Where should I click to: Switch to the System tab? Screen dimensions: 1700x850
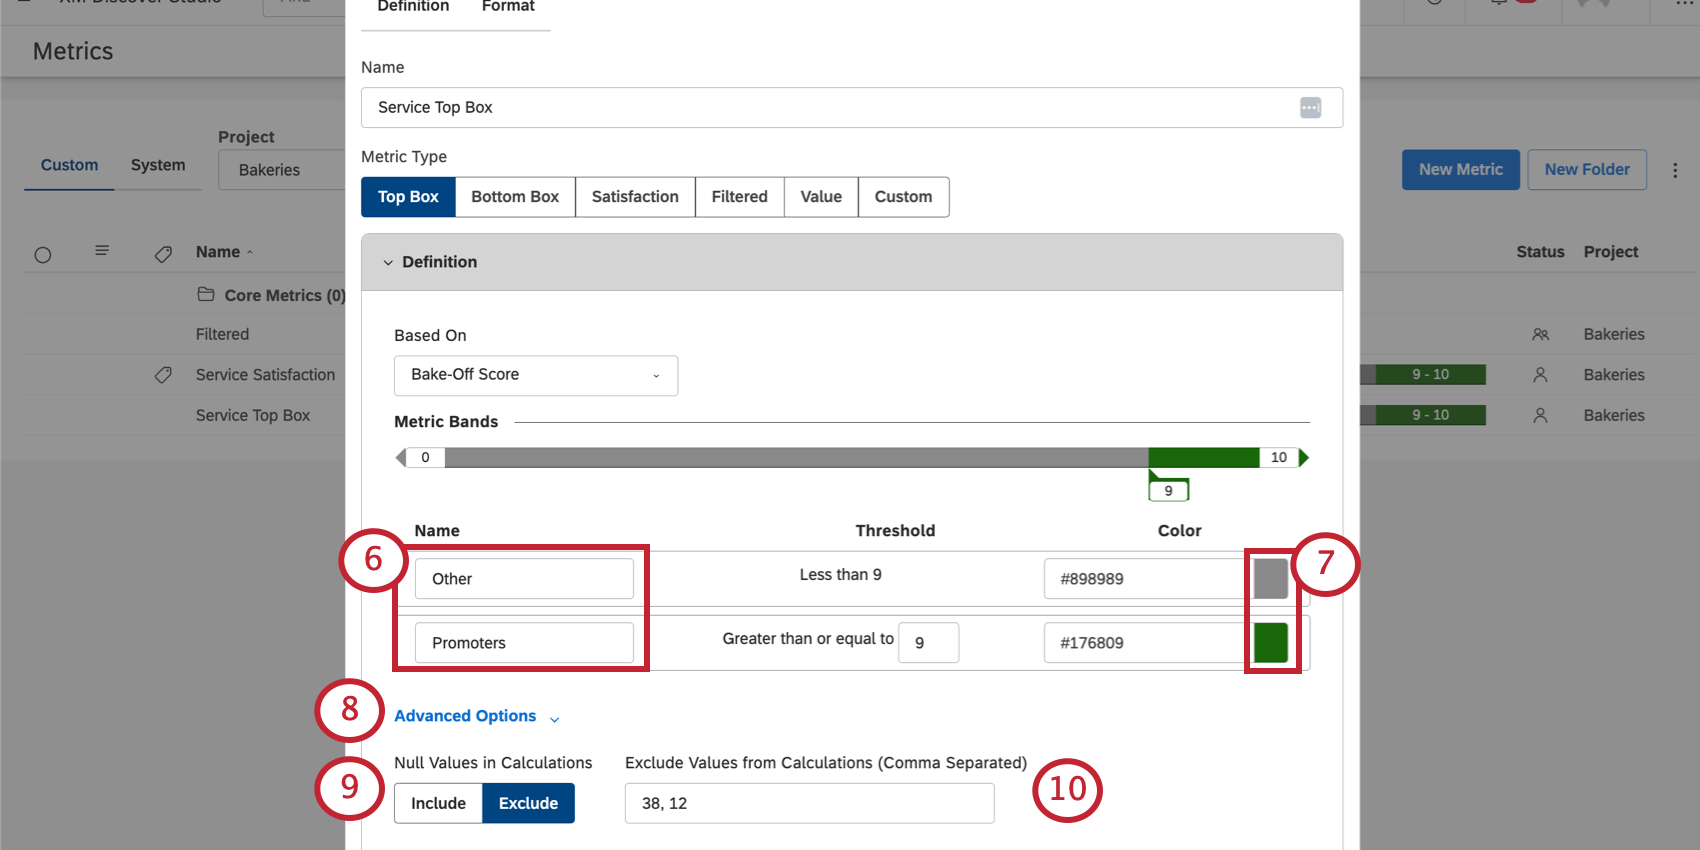(158, 165)
